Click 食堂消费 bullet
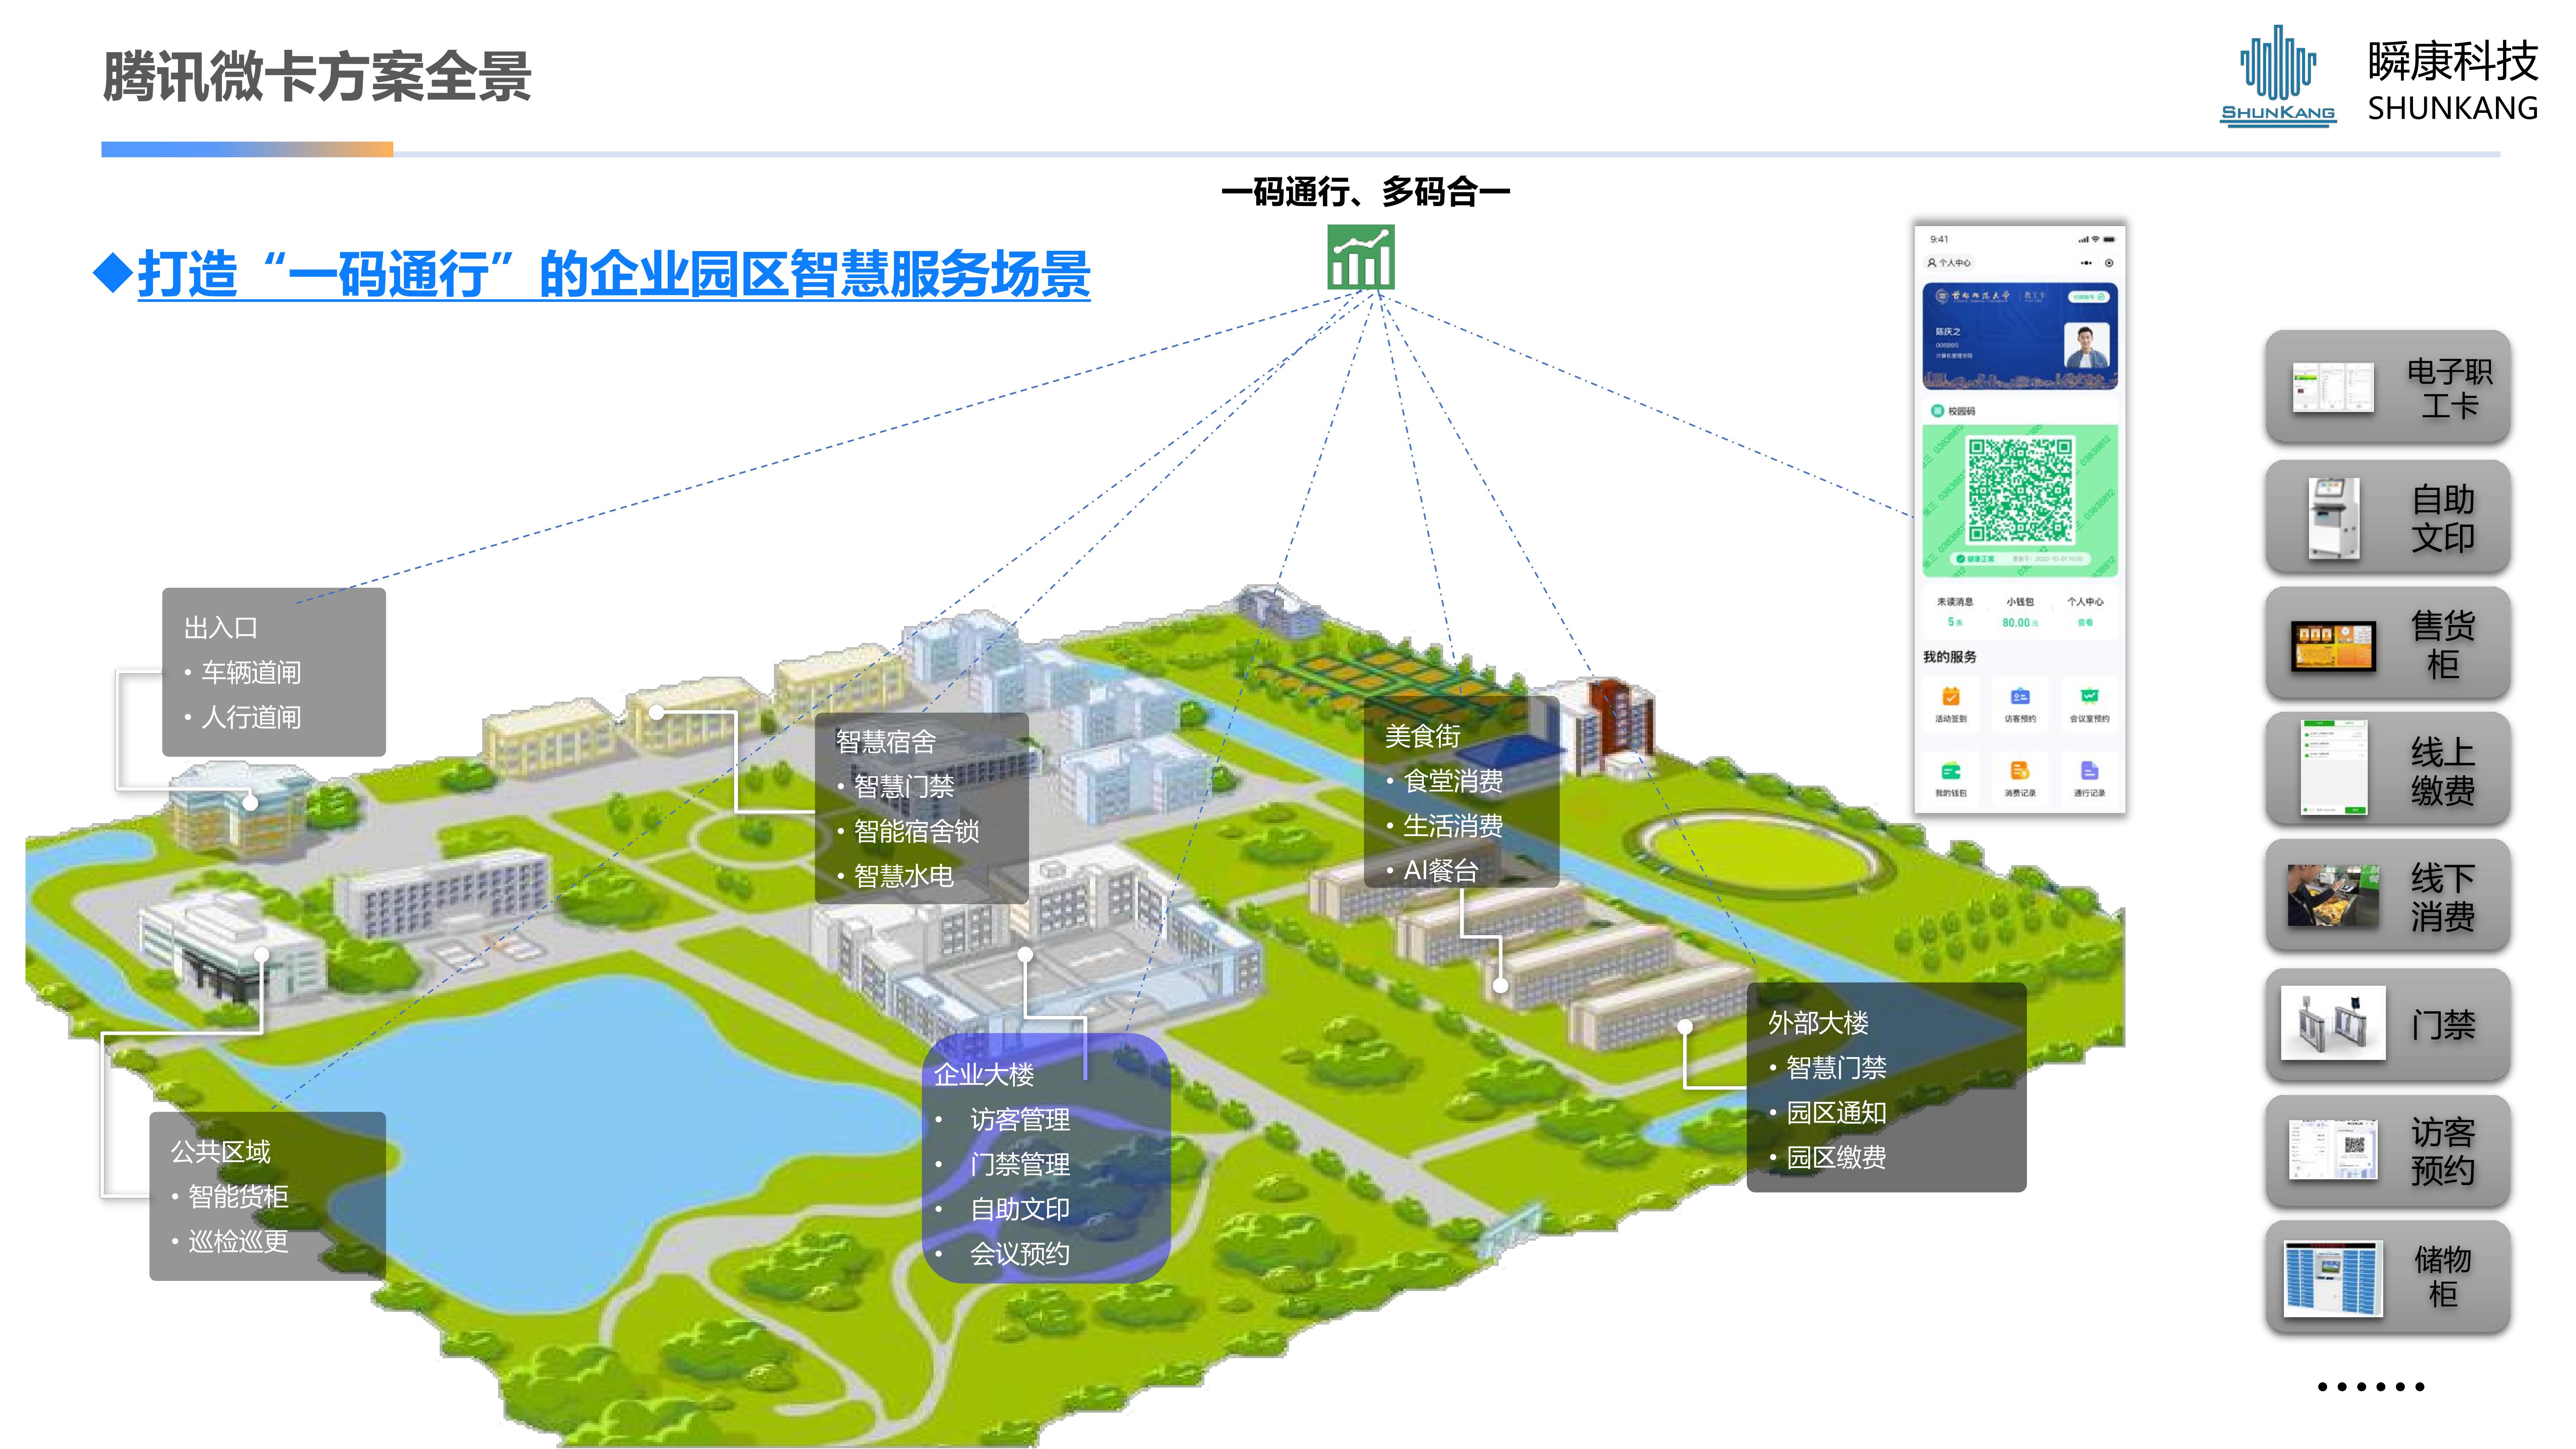This screenshot has width=2576, height=1449. 1453,780
